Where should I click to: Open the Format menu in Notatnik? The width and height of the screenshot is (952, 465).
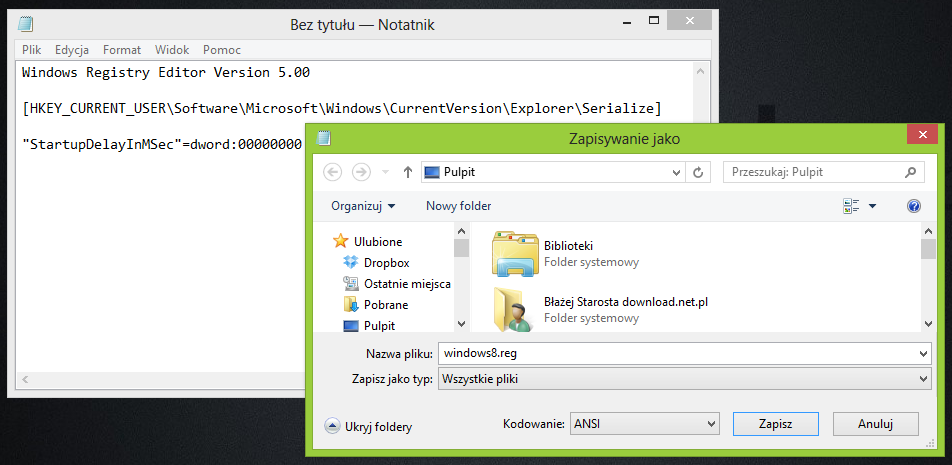tap(122, 50)
